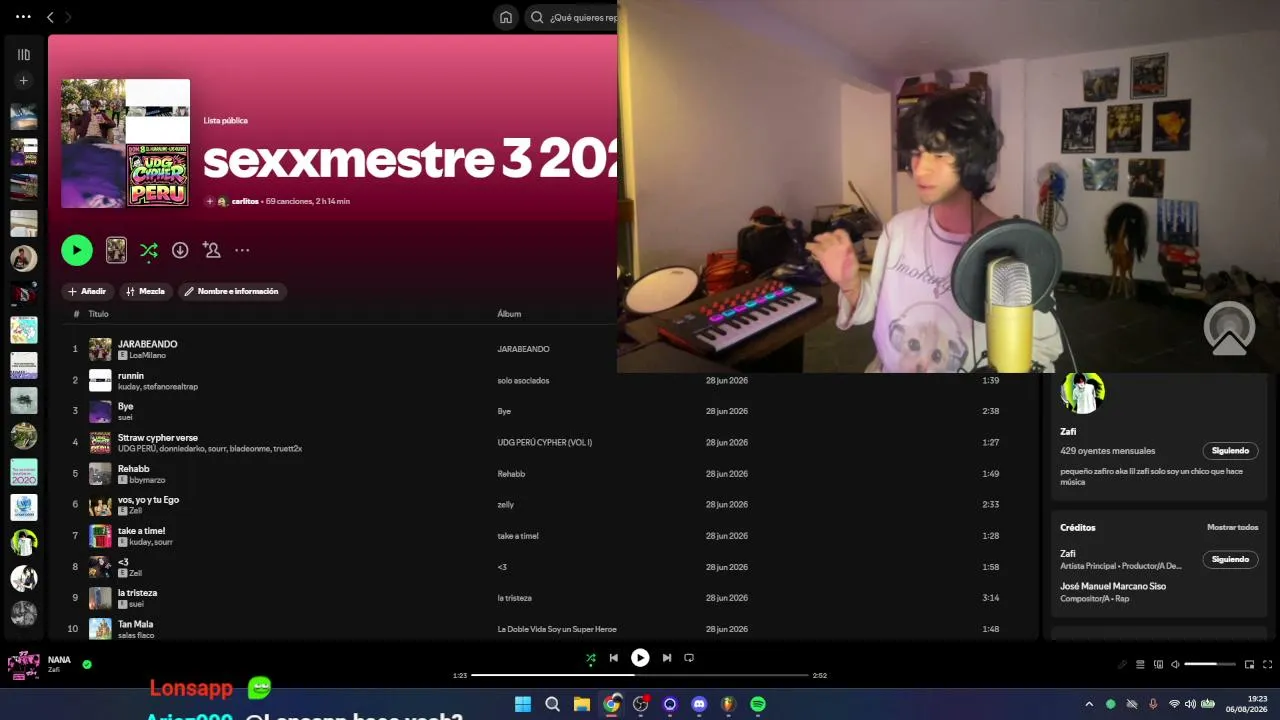Open Discord from the taskbar
The width and height of the screenshot is (1280, 720).
click(699, 704)
